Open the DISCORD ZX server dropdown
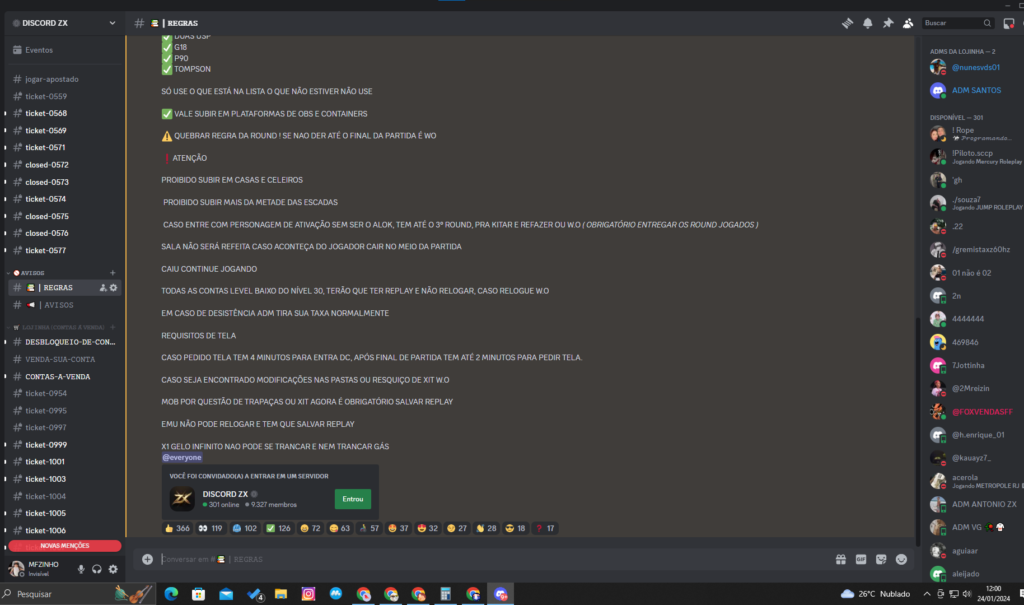 point(63,23)
